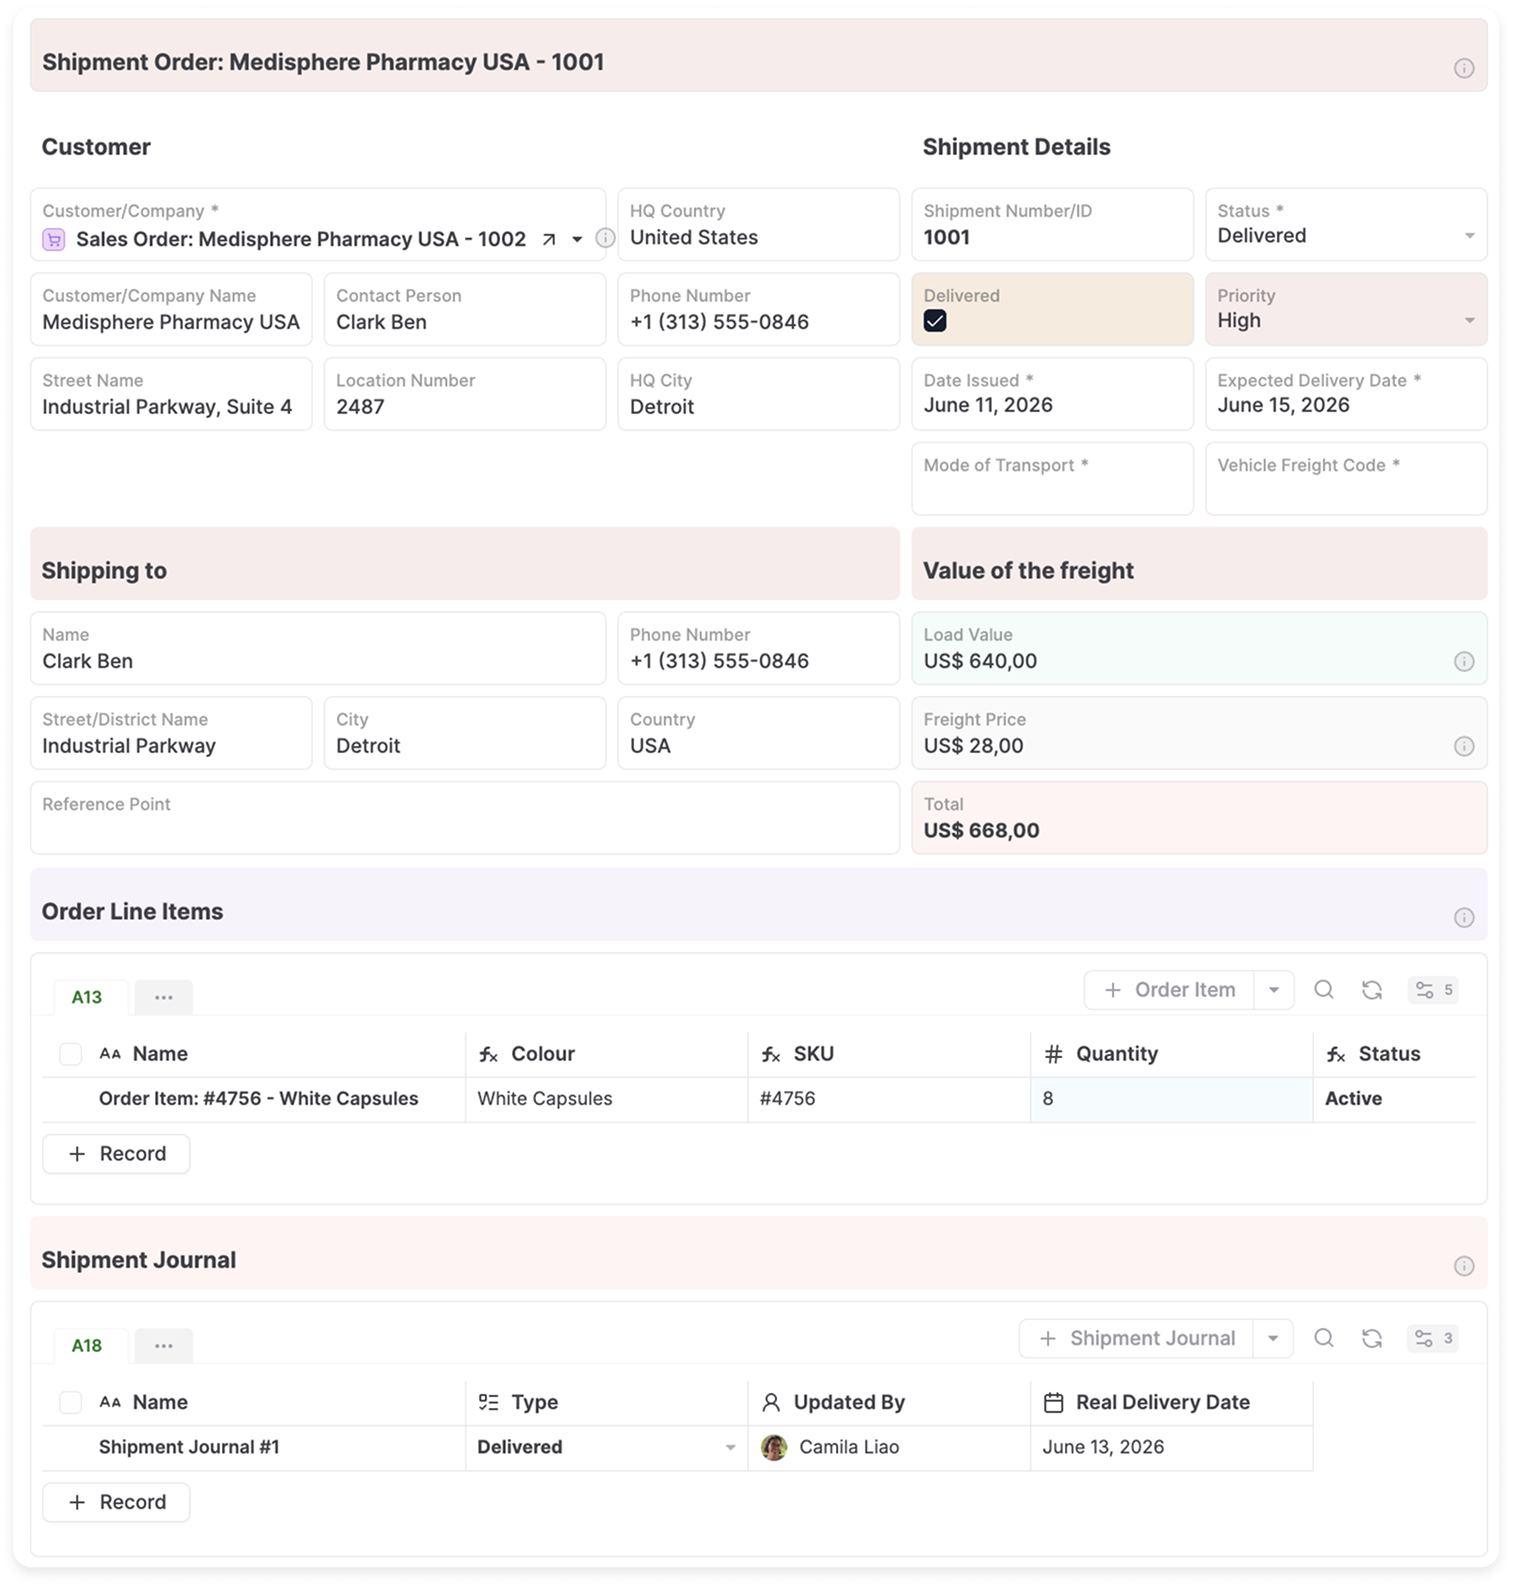This screenshot has height=1586, width=1513.
Task: Click the purple cart icon of Sales Order
Action: click(x=54, y=239)
